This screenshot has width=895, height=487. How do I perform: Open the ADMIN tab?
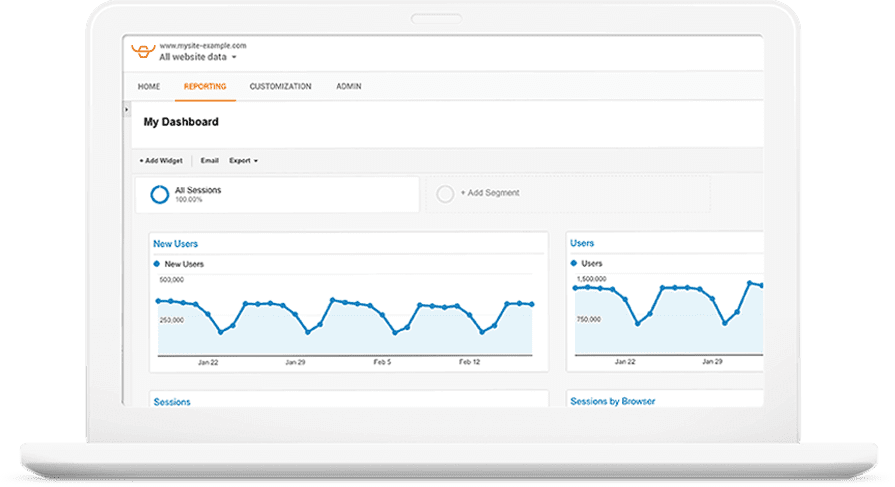point(349,87)
